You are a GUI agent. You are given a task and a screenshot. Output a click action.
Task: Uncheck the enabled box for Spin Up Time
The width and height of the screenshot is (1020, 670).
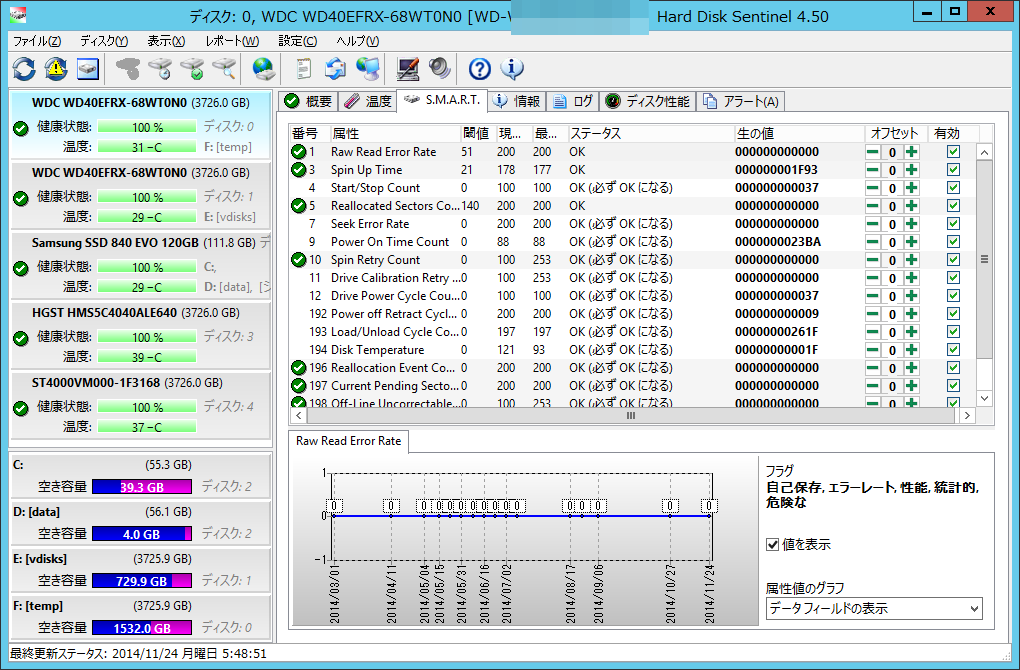point(953,170)
